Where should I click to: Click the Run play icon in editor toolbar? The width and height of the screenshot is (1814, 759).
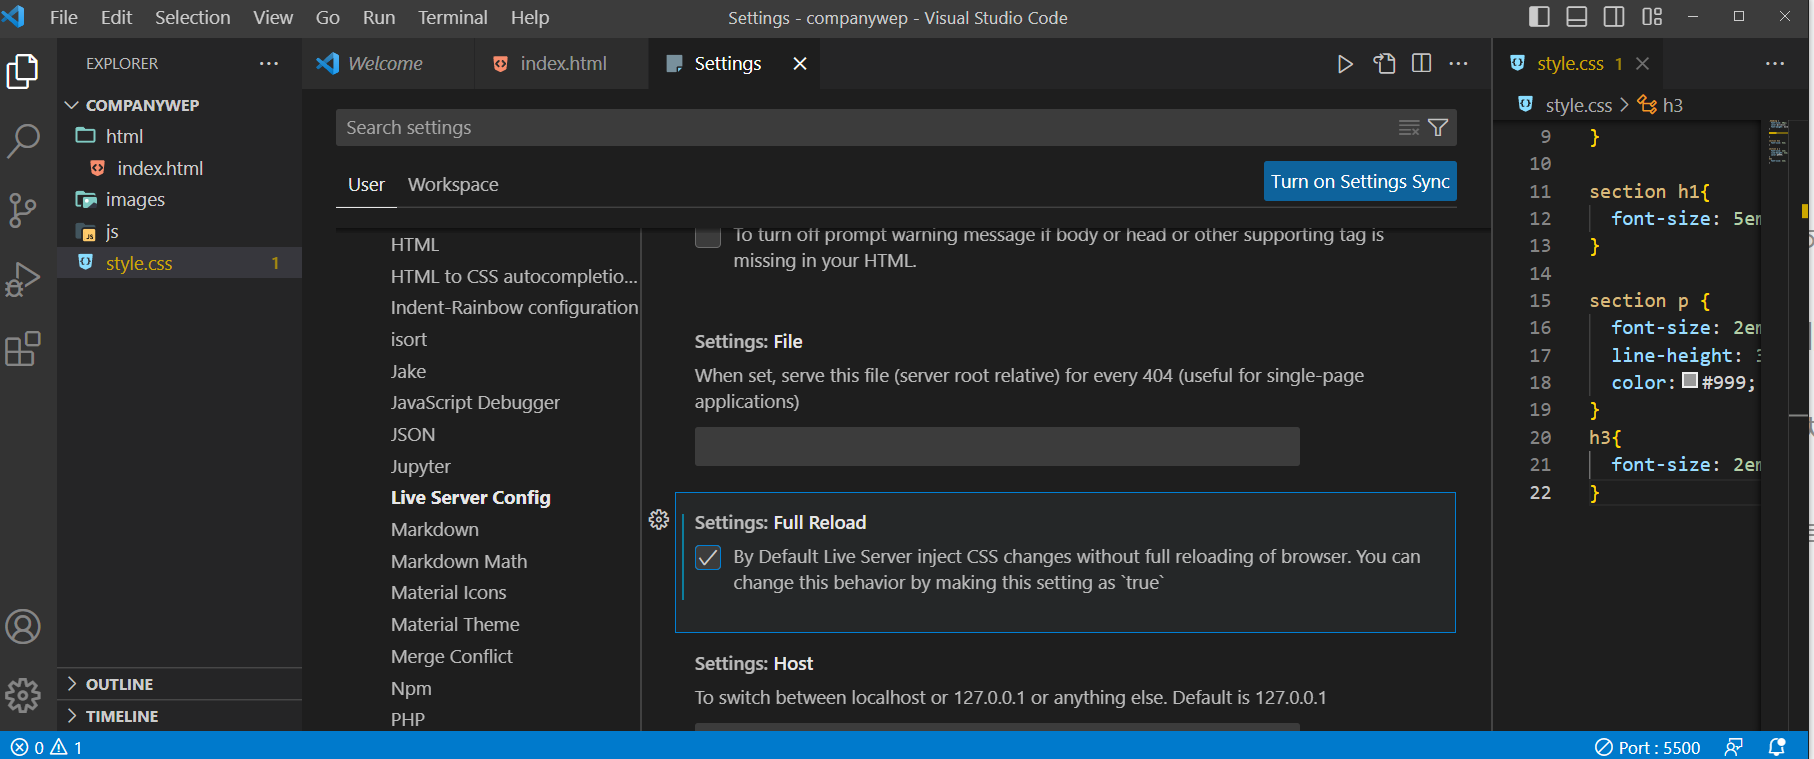pyautogui.click(x=1345, y=64)
